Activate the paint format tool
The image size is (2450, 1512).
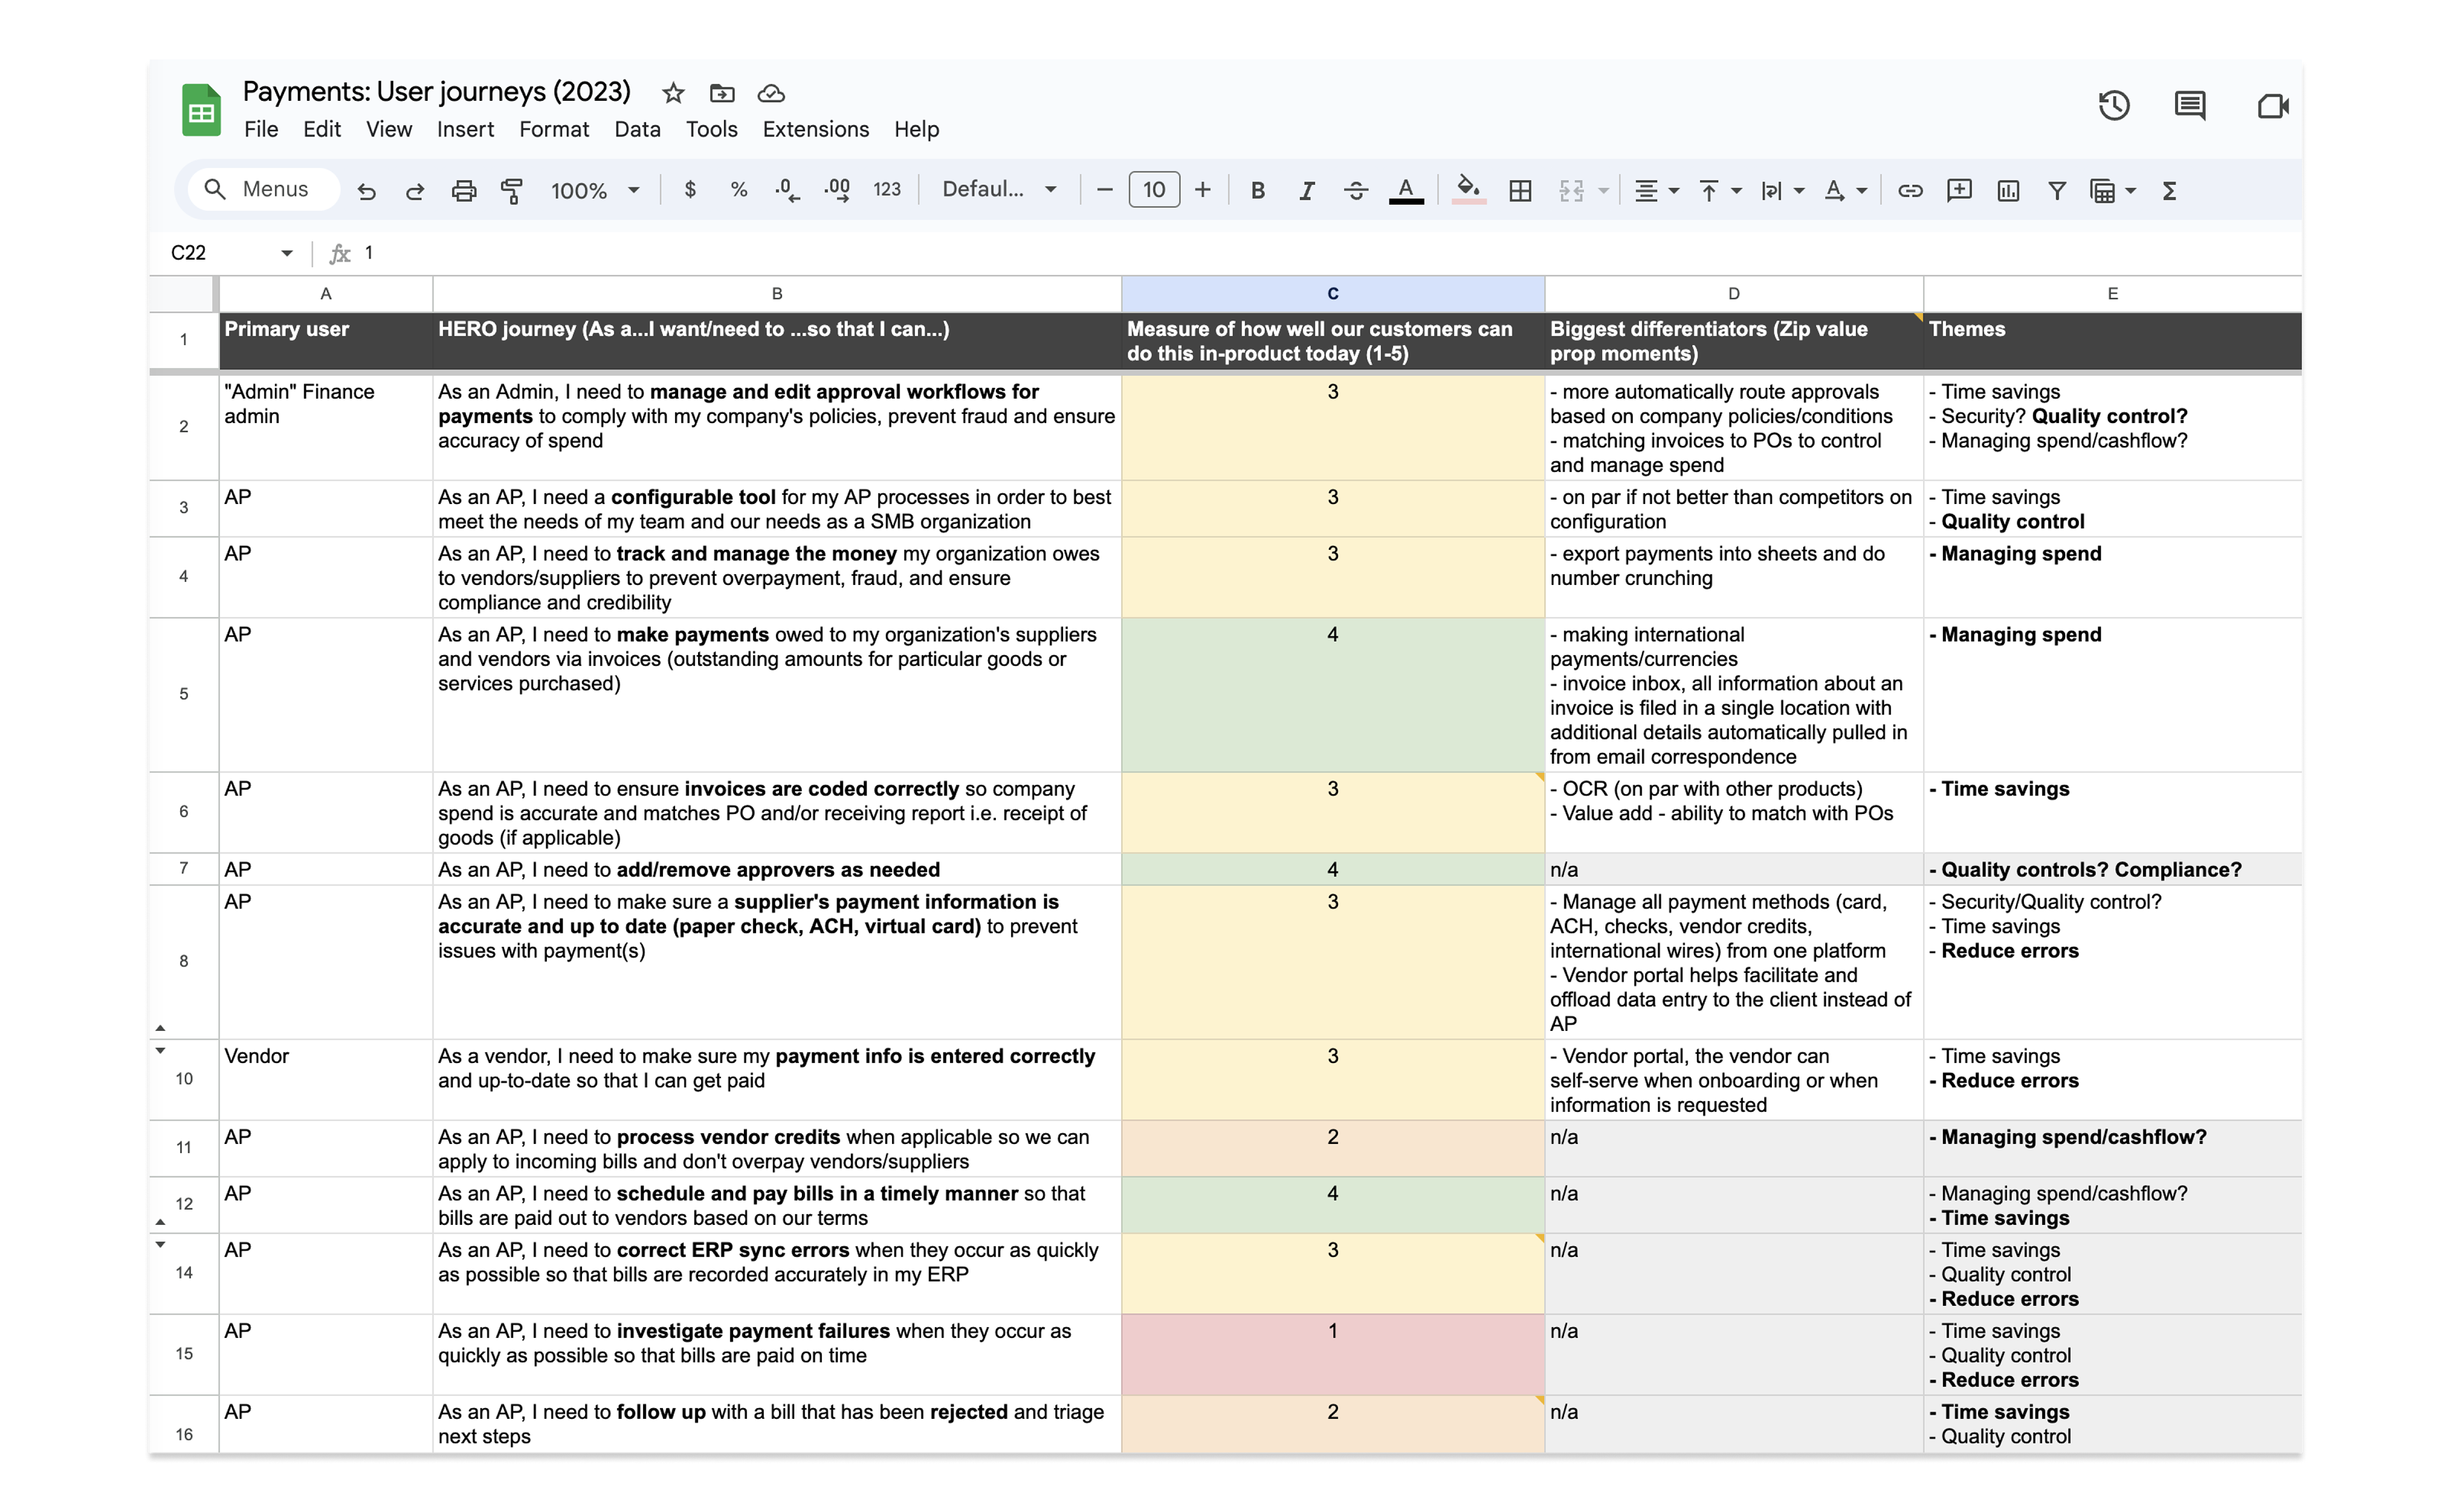pyautogui.click(x=512, y=190)
